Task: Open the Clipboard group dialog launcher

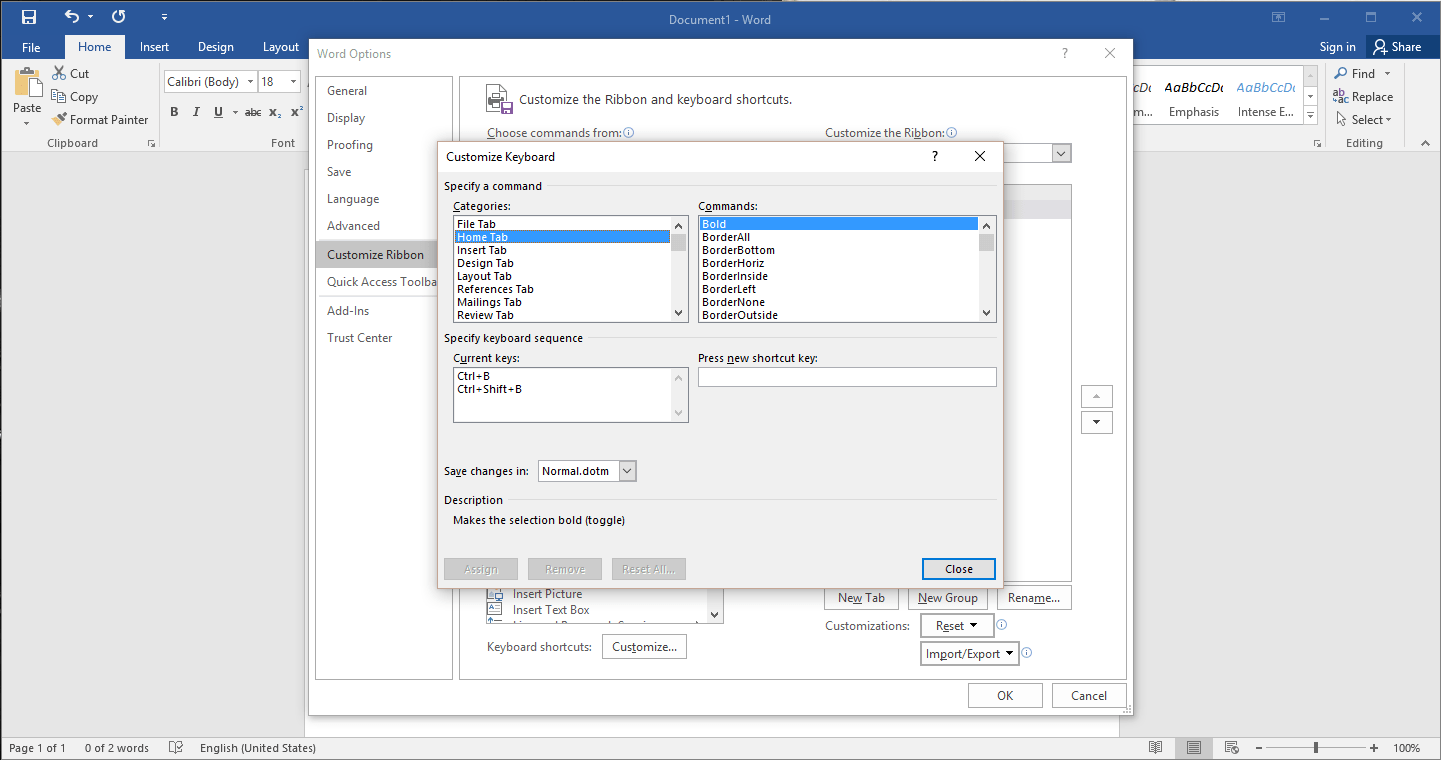Action: [152, 144]
